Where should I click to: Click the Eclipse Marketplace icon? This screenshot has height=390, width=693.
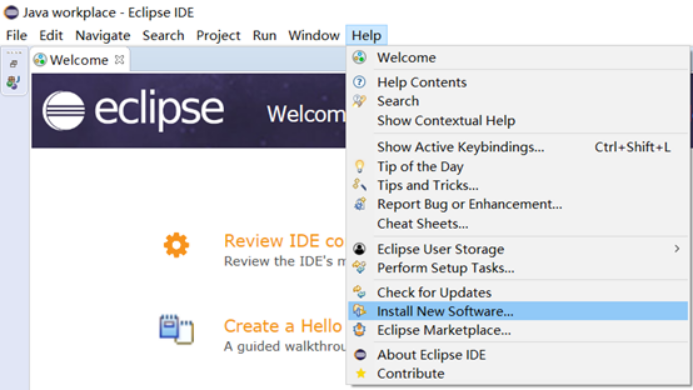[359, 330]
